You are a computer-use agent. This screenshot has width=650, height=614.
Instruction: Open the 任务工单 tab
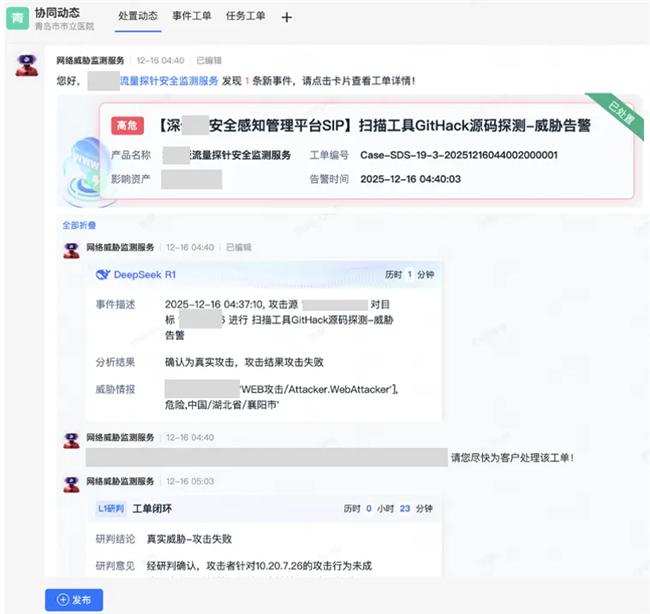246,17
